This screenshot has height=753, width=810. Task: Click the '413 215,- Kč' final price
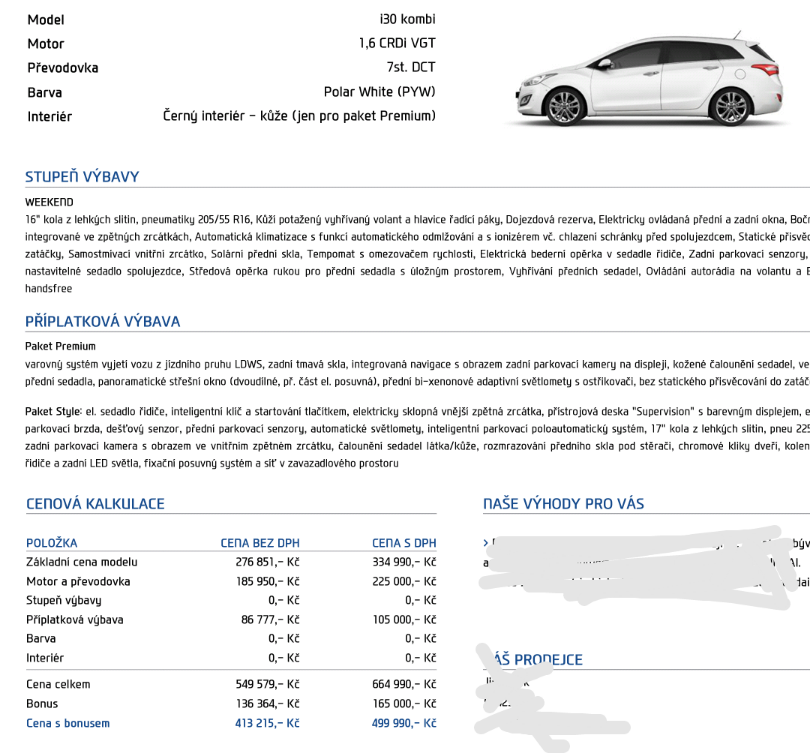(x=267, y=723)
